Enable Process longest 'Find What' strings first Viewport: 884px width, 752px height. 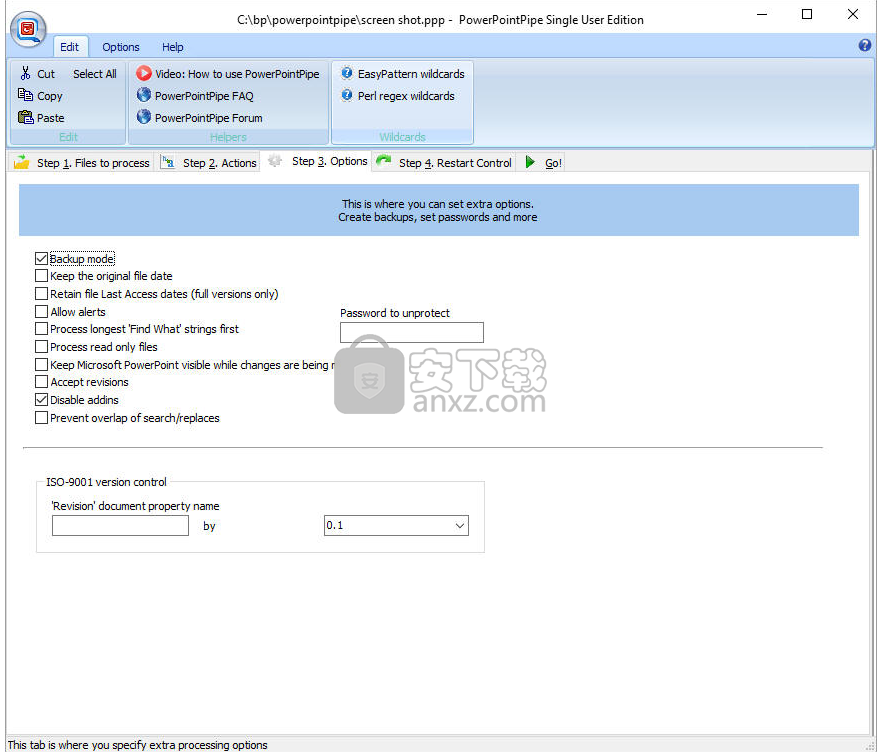(x=41, y=329)
